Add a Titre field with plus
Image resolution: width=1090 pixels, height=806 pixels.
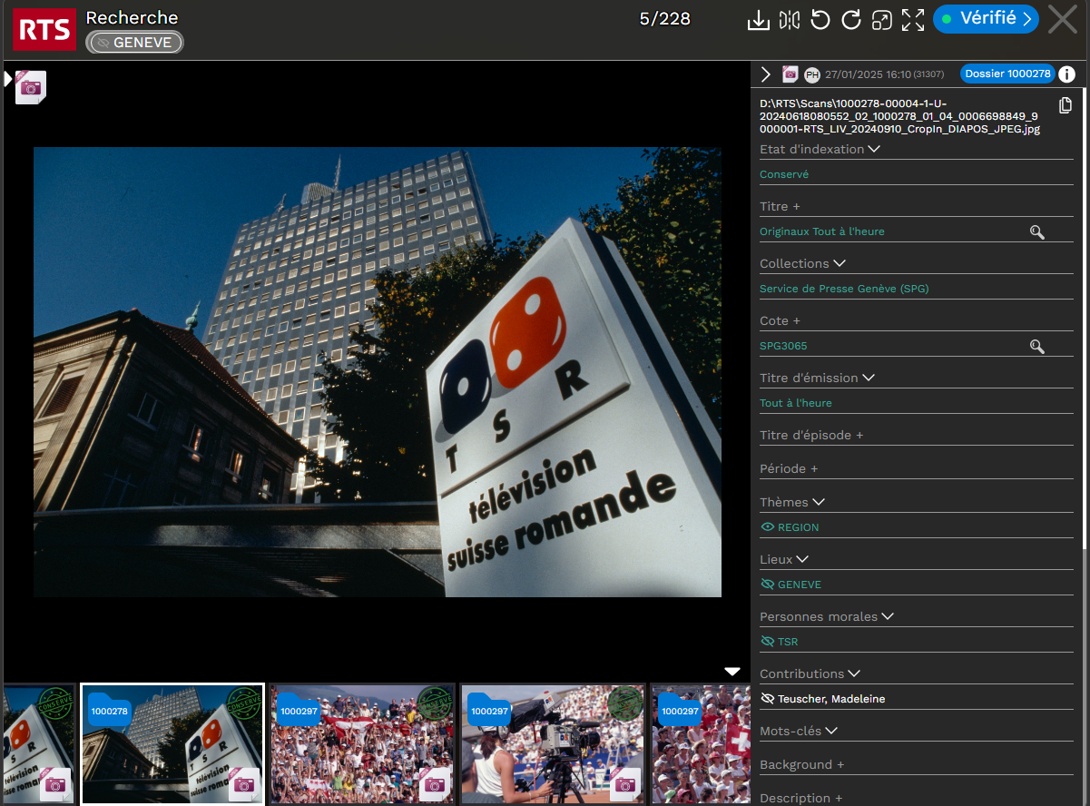tap(796, 207)
